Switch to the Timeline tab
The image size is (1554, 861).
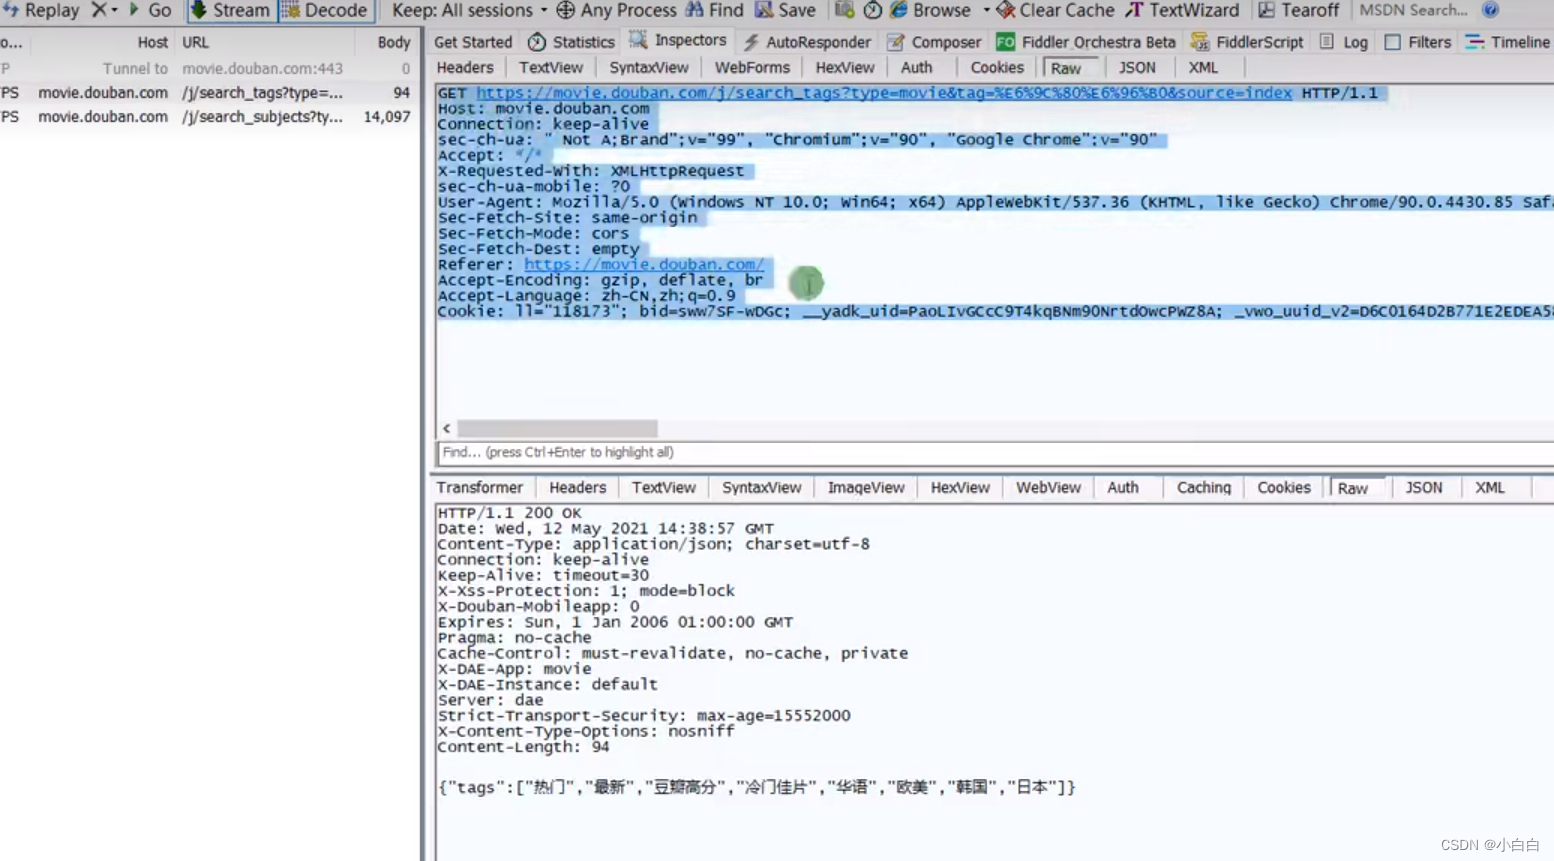pyautogui.click(x=1507, y=42)
